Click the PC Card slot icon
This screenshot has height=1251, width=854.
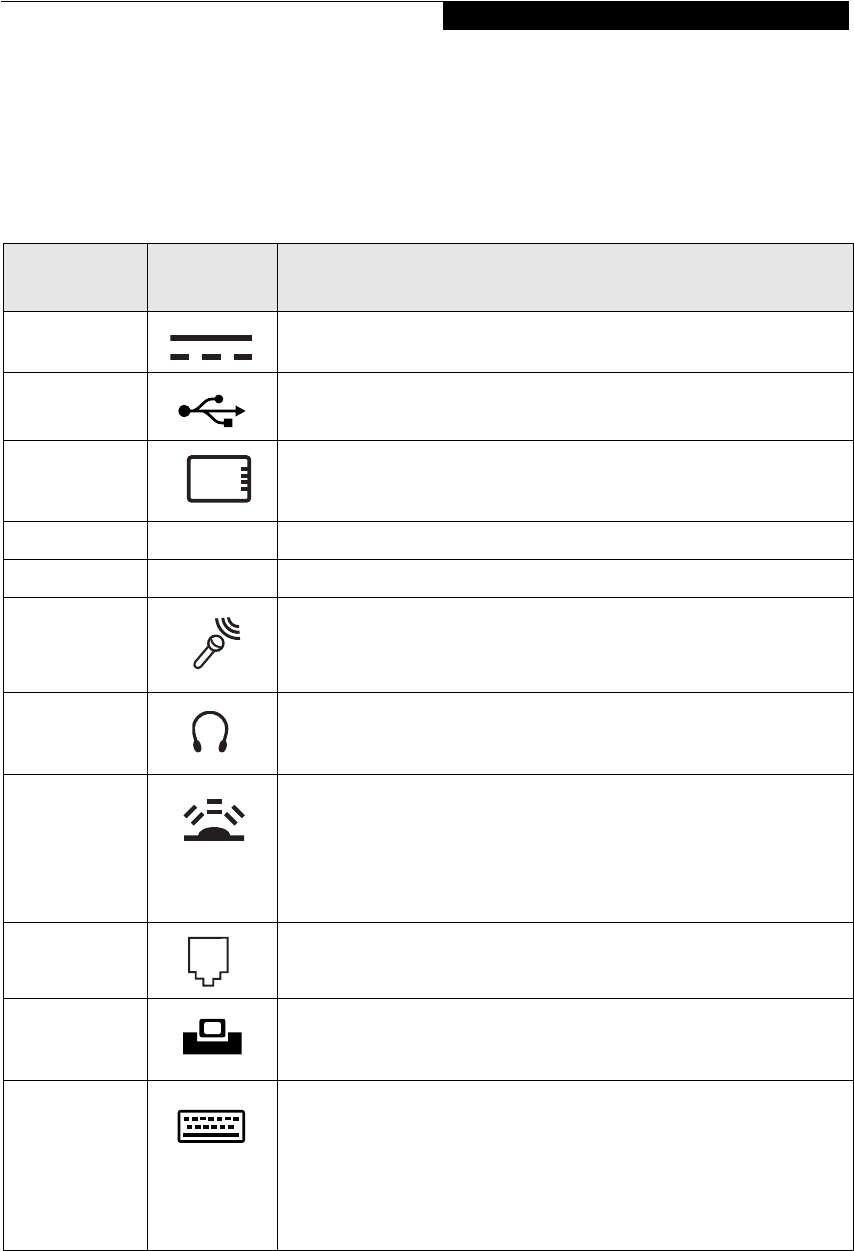(218, 478)
